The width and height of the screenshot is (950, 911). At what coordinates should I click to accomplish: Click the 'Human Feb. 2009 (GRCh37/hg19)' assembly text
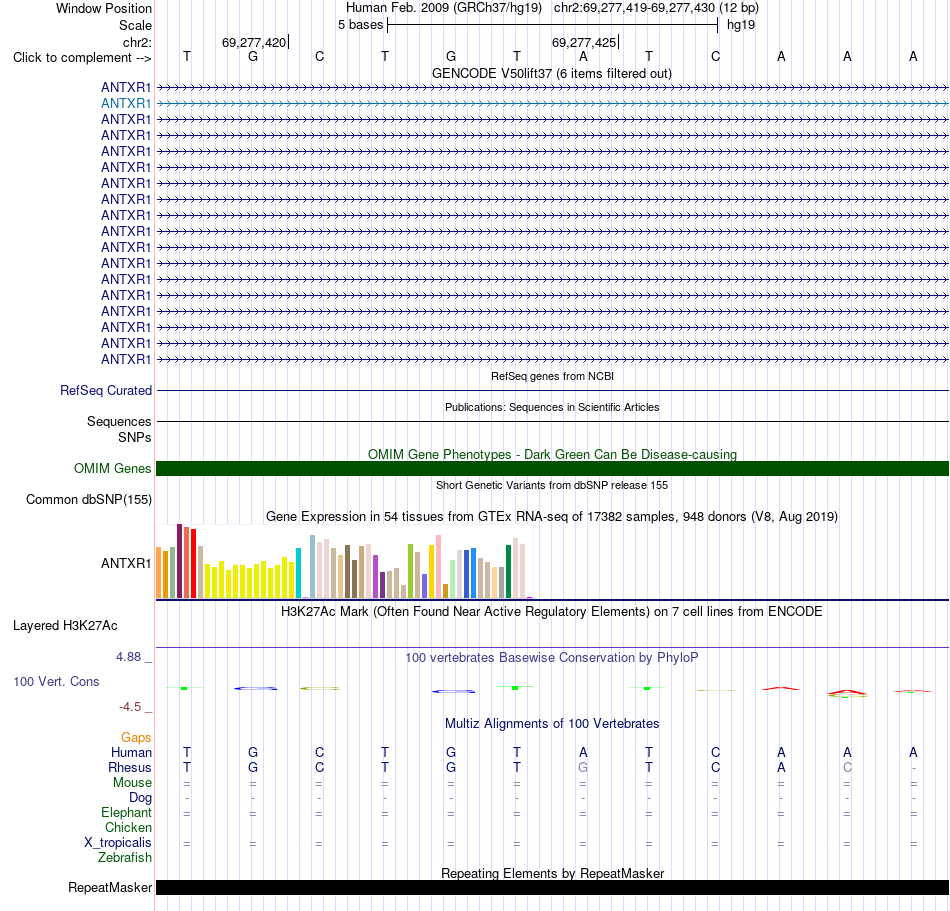[443, 8]
